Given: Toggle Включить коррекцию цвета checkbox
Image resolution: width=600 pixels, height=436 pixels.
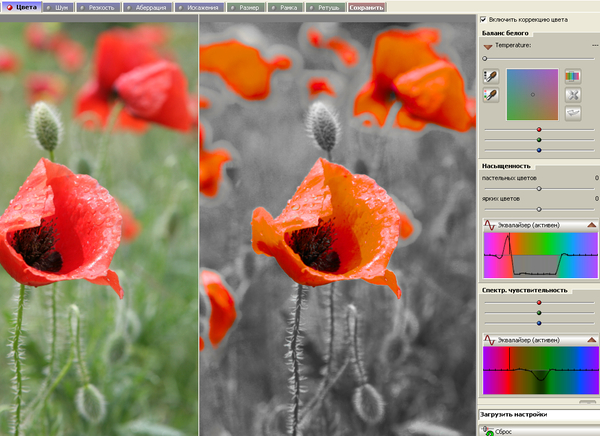Looking at the screenshot, I should pyautogui.click(x=483, y=19).
